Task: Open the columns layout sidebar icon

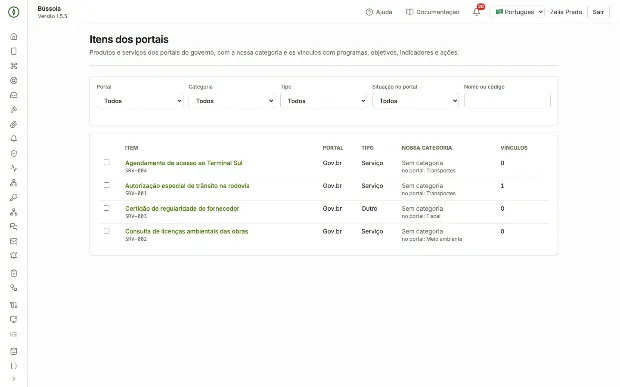Action: point(13,305)
